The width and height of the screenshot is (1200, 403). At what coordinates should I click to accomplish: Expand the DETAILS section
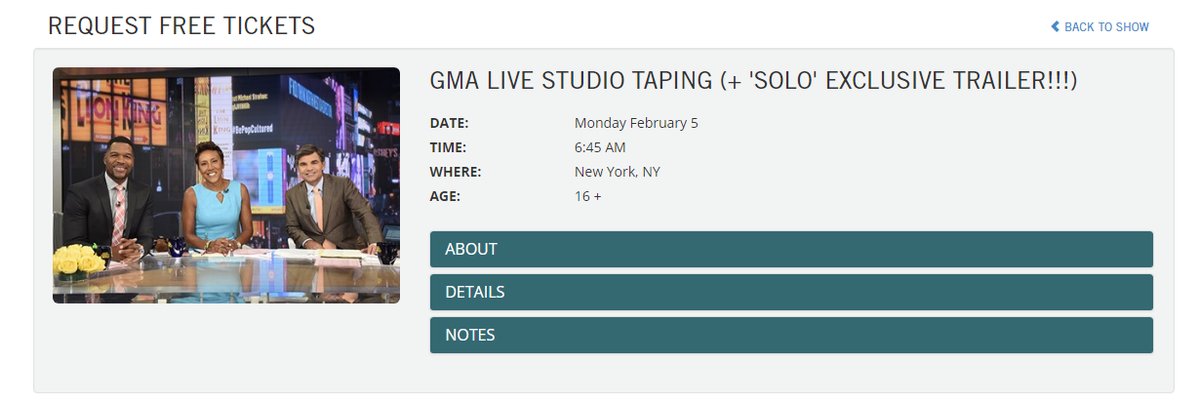click(x=791, y=292)
